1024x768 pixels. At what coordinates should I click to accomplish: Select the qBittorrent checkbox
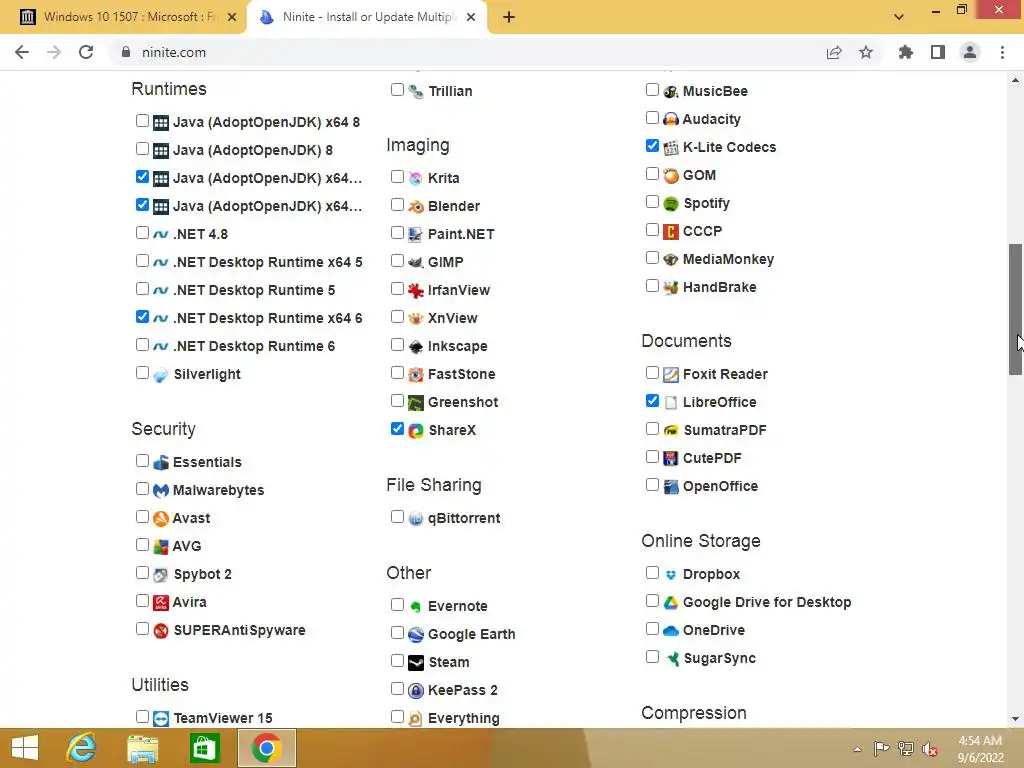(x=397, y=517)
